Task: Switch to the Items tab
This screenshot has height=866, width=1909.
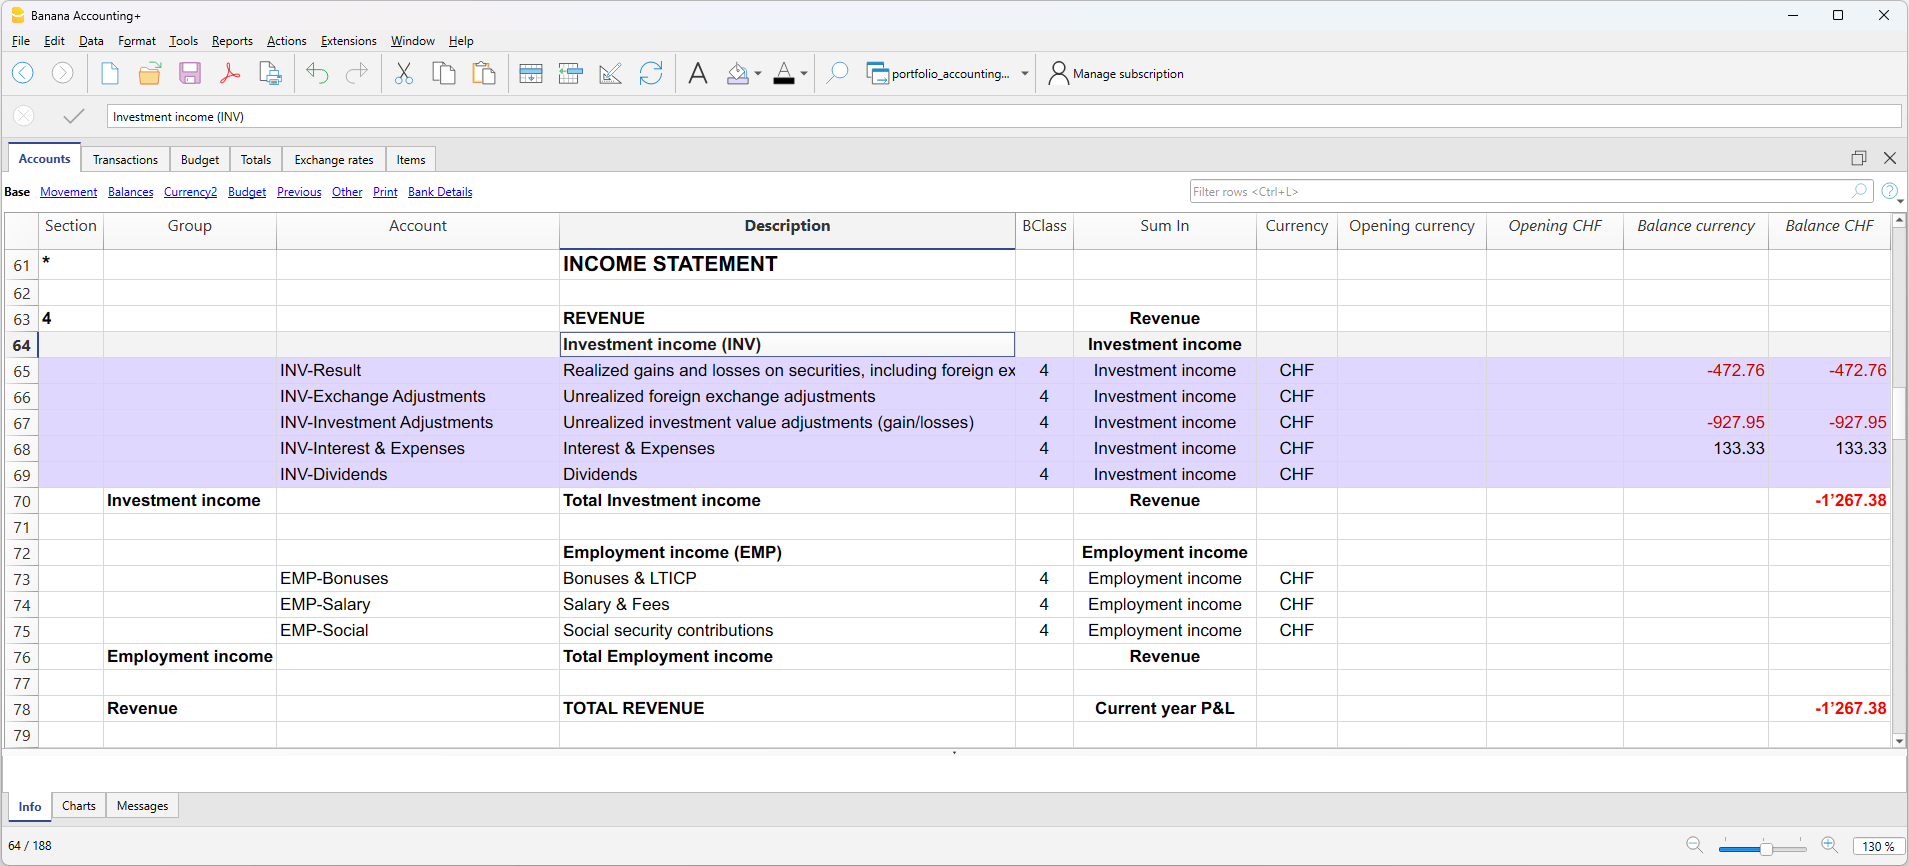Action: coord(411,159)
